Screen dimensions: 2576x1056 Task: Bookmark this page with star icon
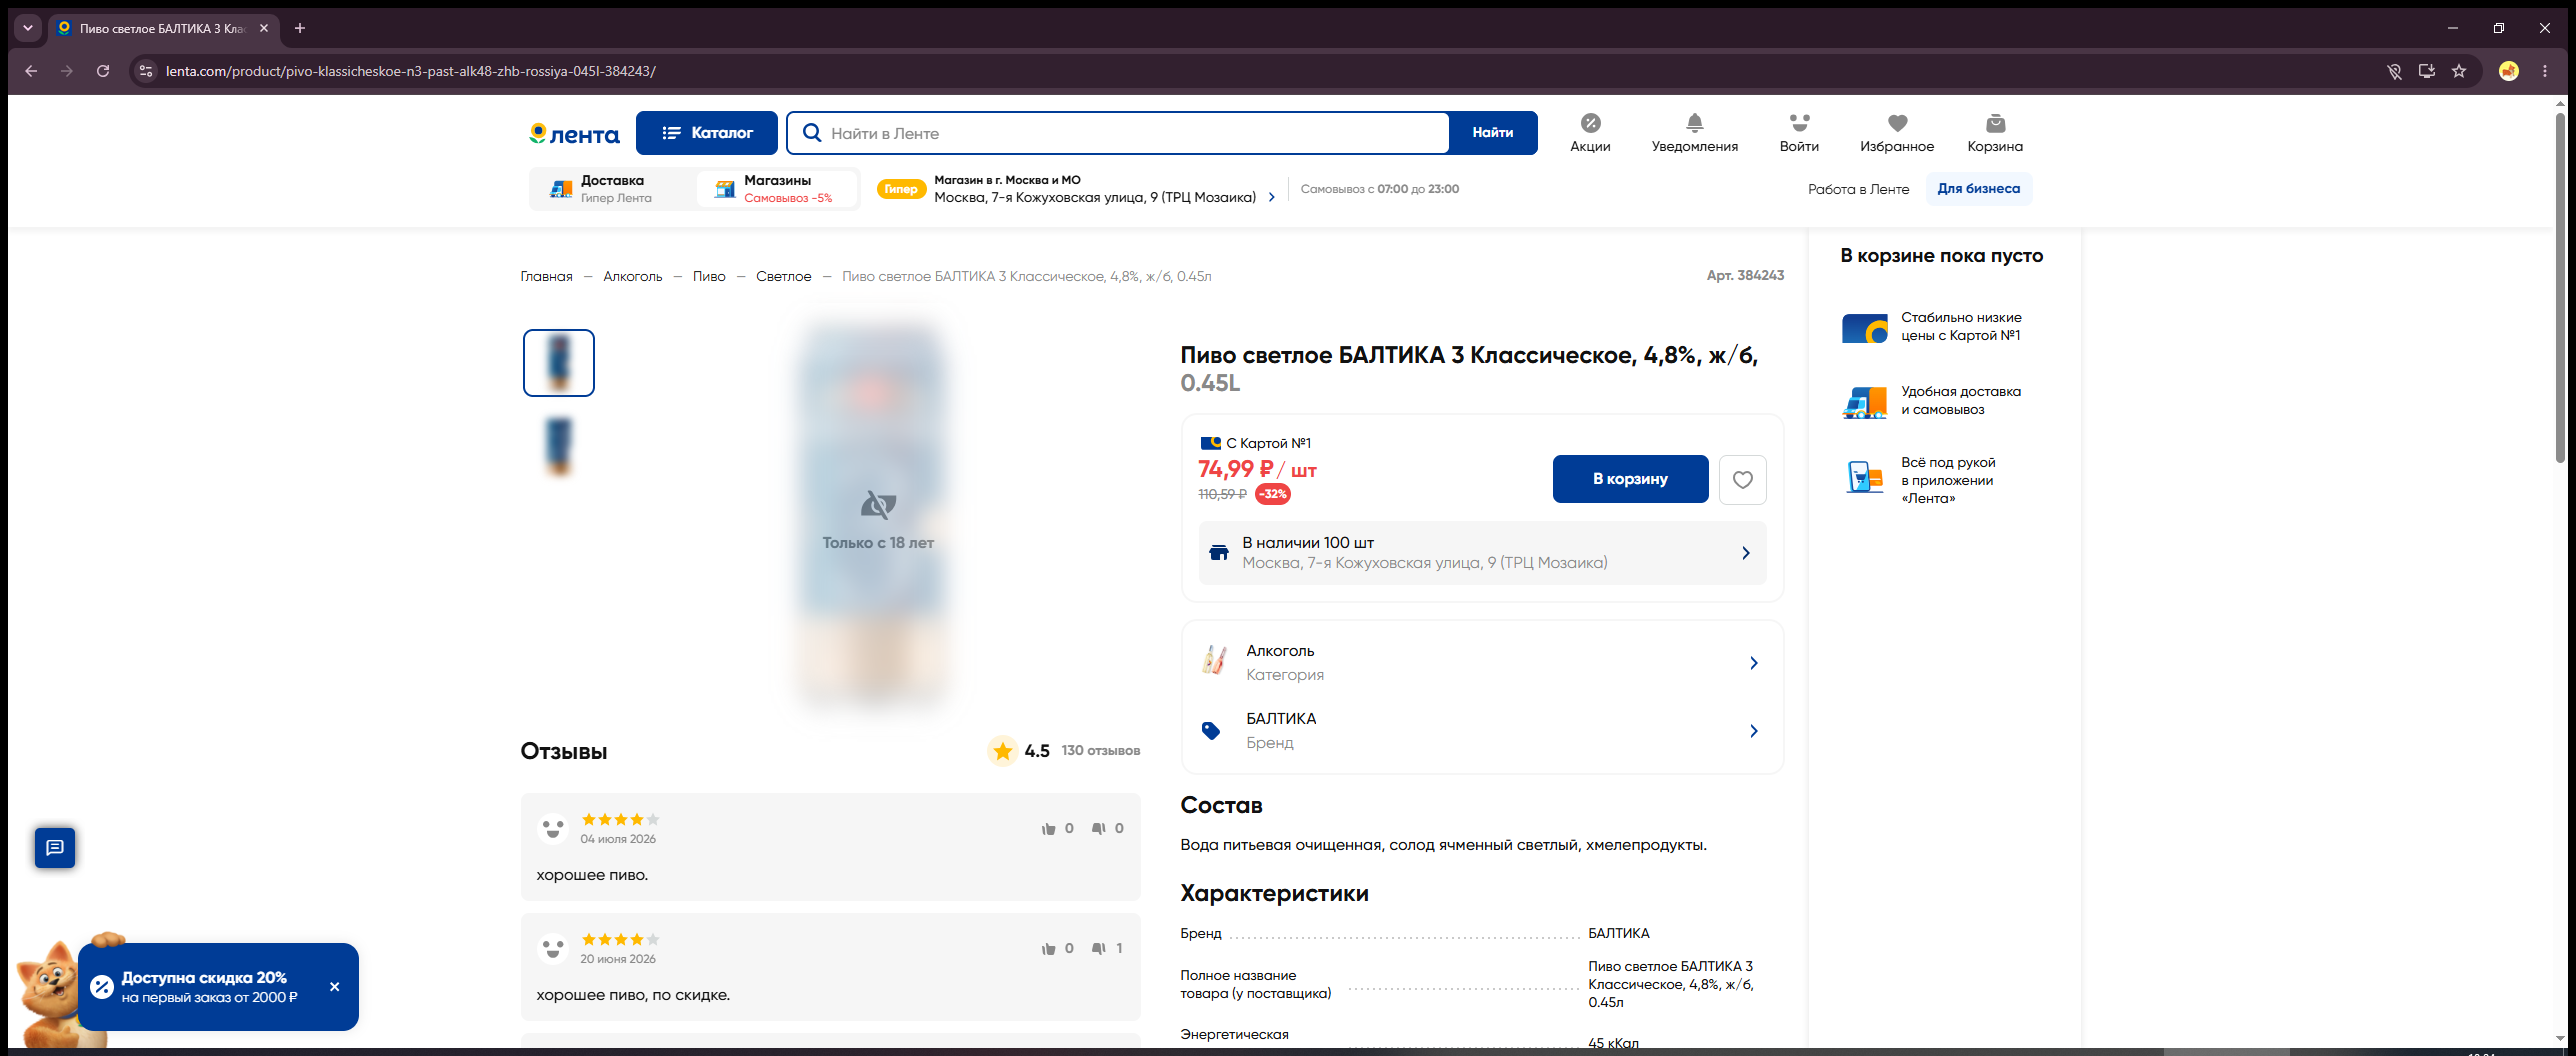point(2459,71)
